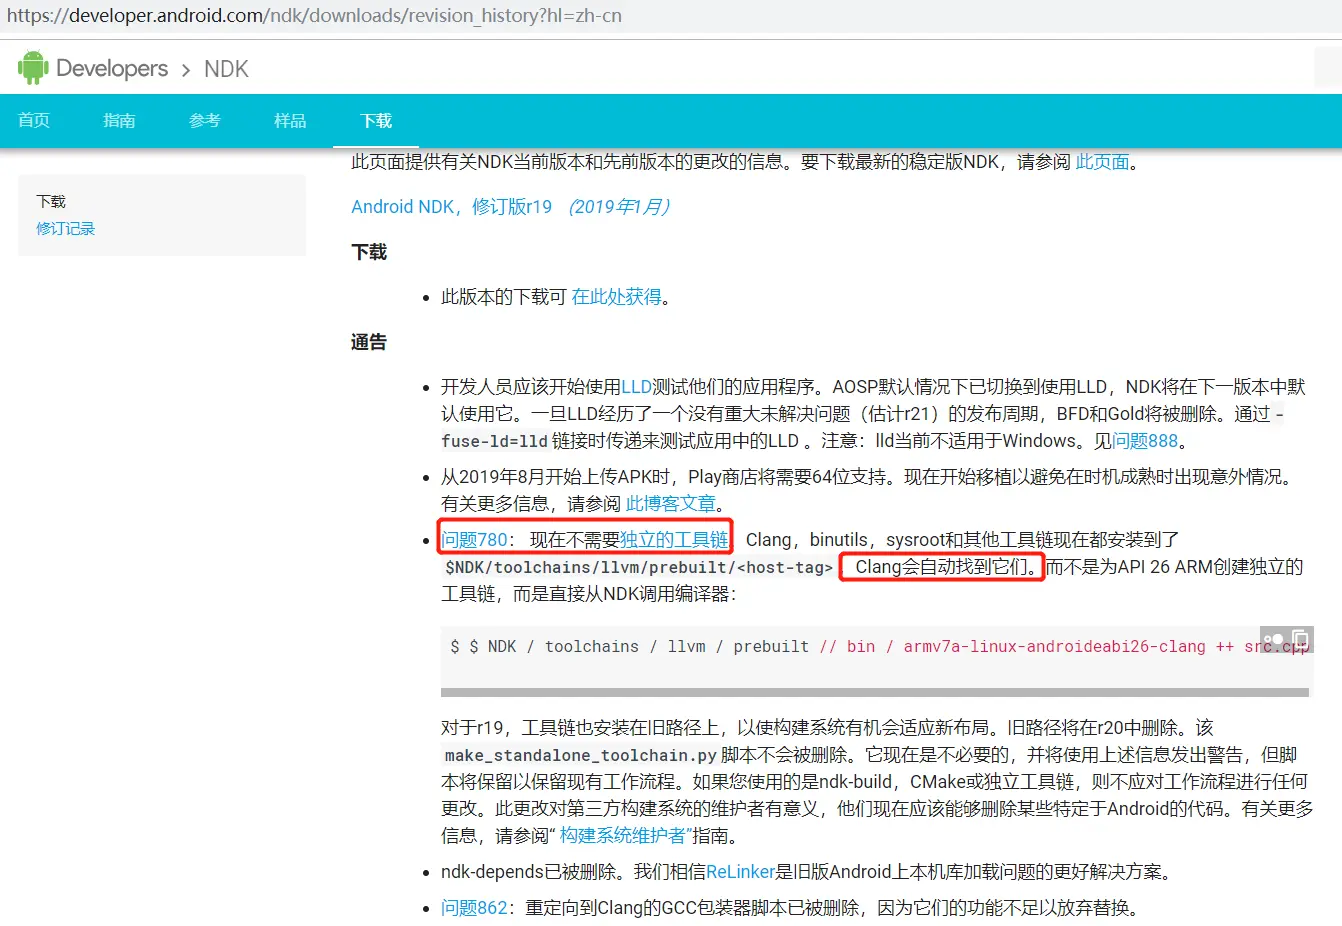Image resolution: width=1342 pixels, height=926 pixels.
Task: Open 修订记录 in the left sidebar
Action: pyautogui.click(x=66, y=228)
